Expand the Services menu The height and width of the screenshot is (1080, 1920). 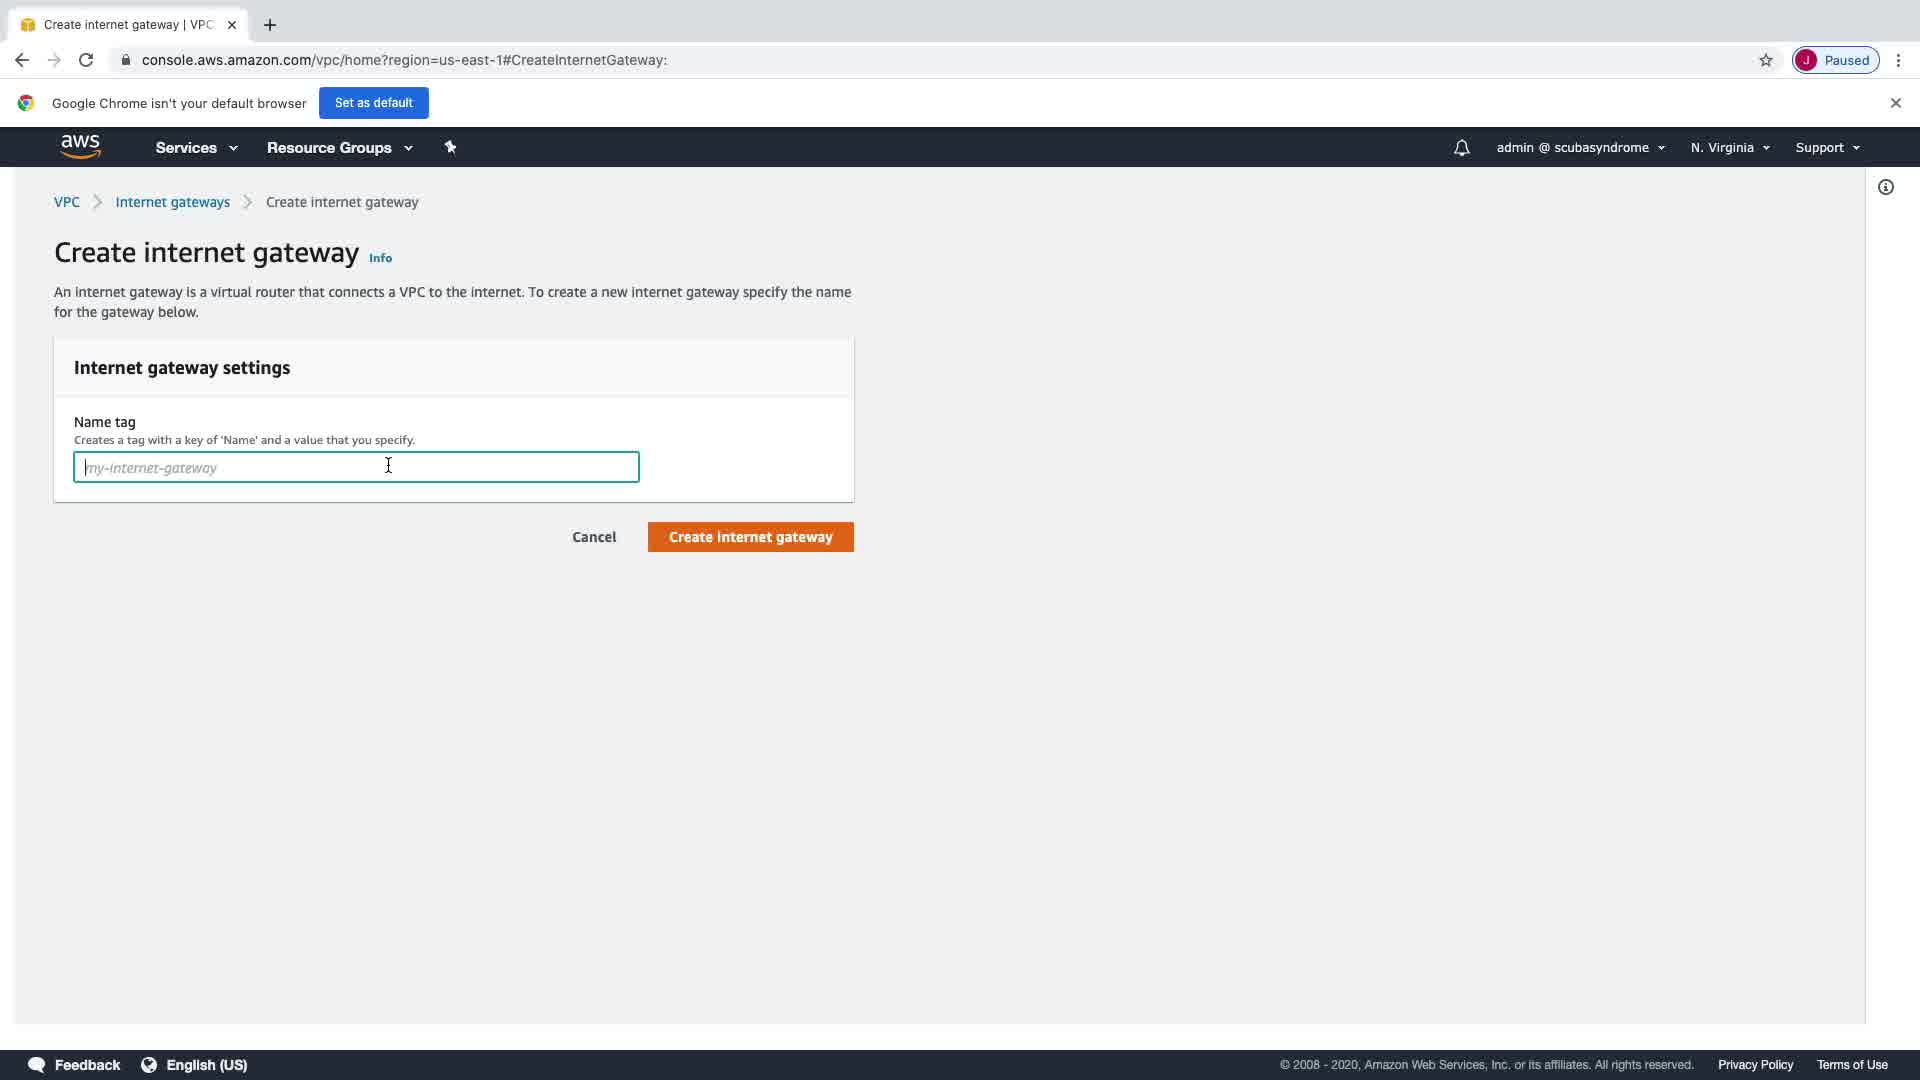tap(196, 148)
